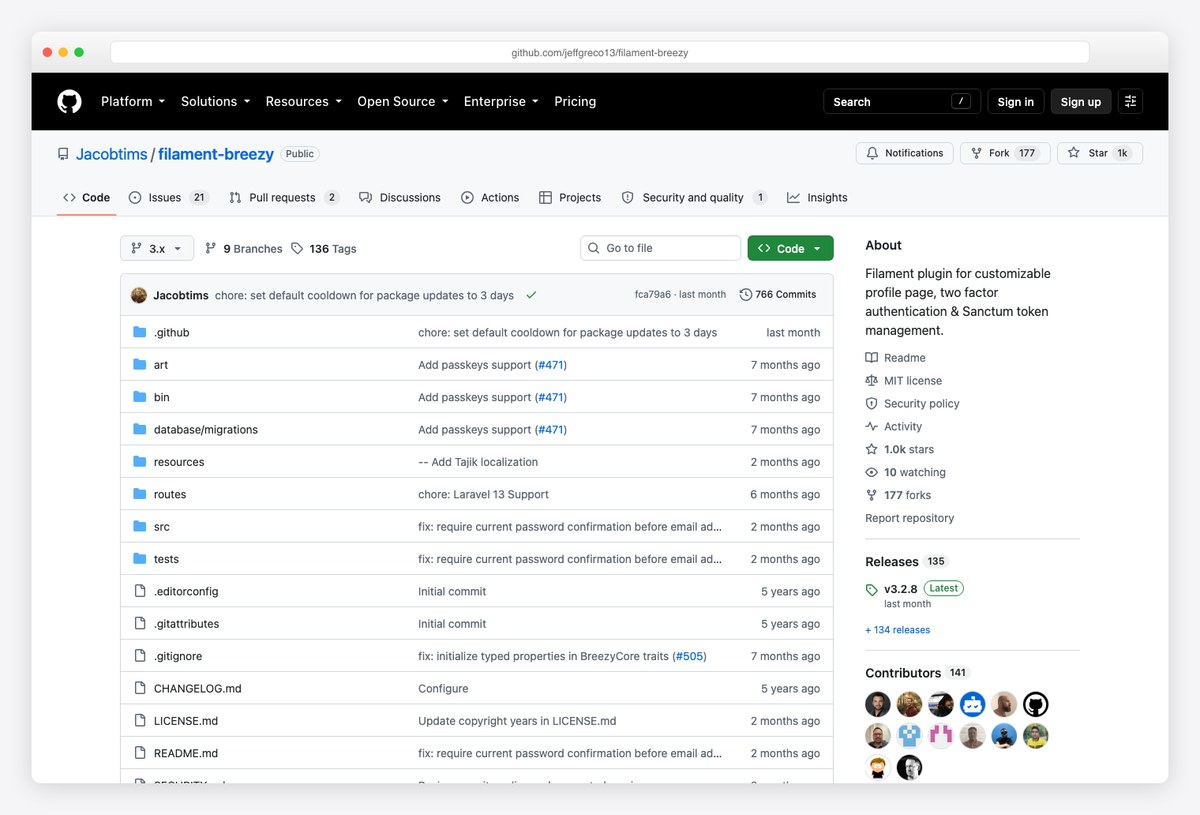
Task: Click the Search field in header
Action: tap(901, 101)
